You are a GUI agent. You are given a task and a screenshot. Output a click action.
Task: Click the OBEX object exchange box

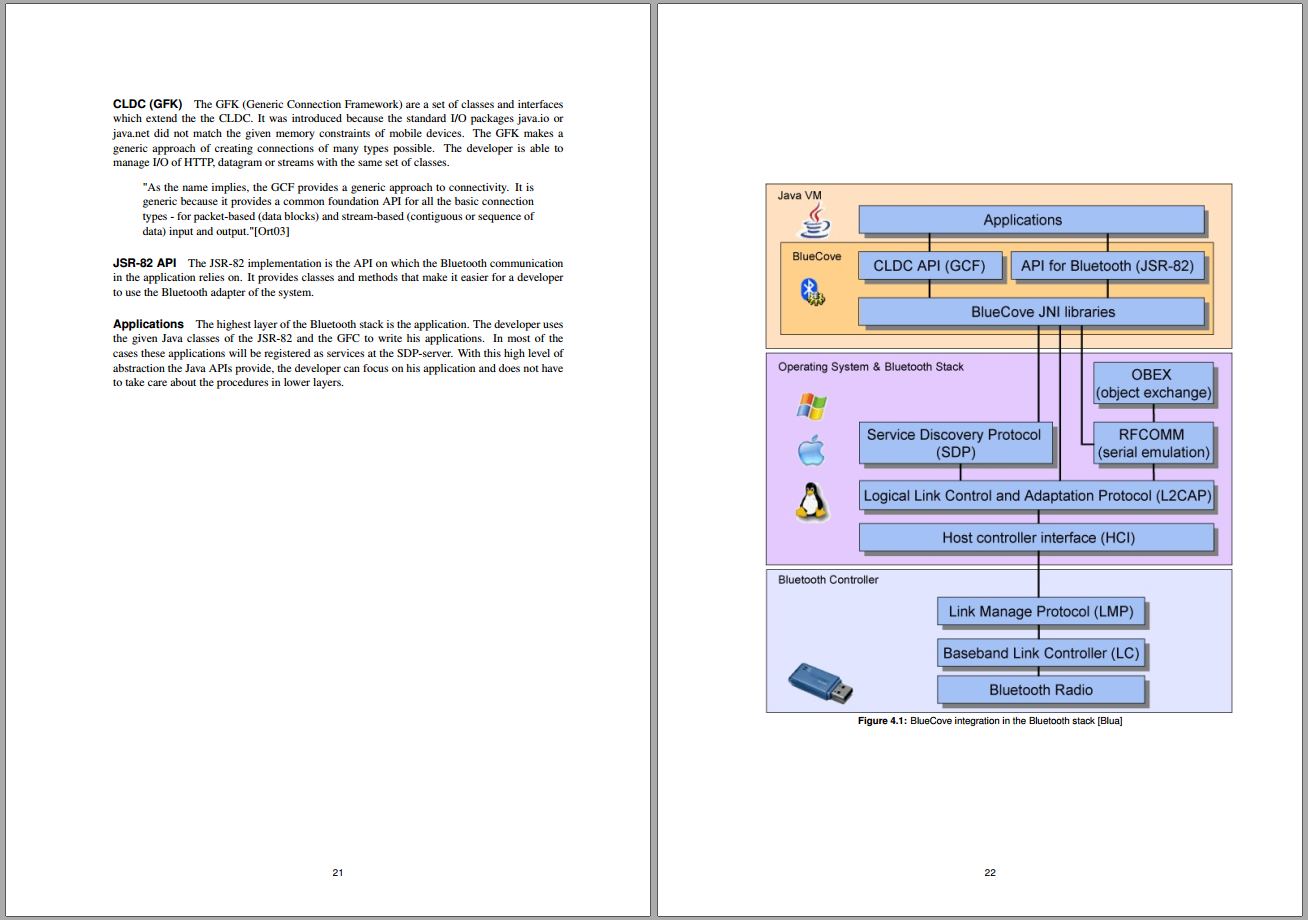click(1152, 383)
